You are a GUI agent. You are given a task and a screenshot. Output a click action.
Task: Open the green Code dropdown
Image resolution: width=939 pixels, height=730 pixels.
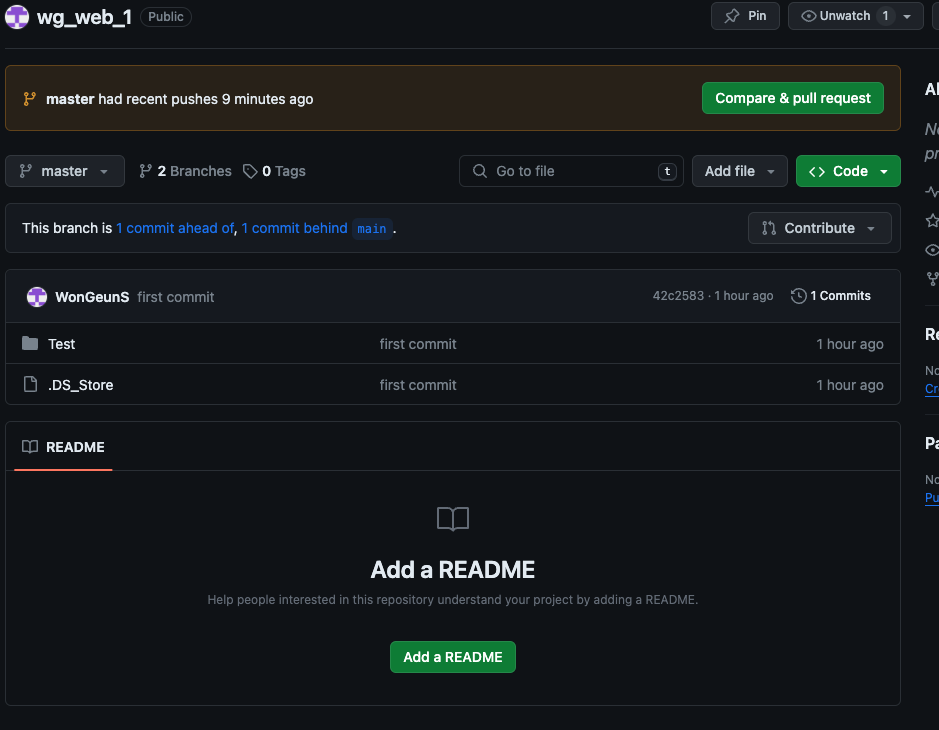tap(848, 171)
